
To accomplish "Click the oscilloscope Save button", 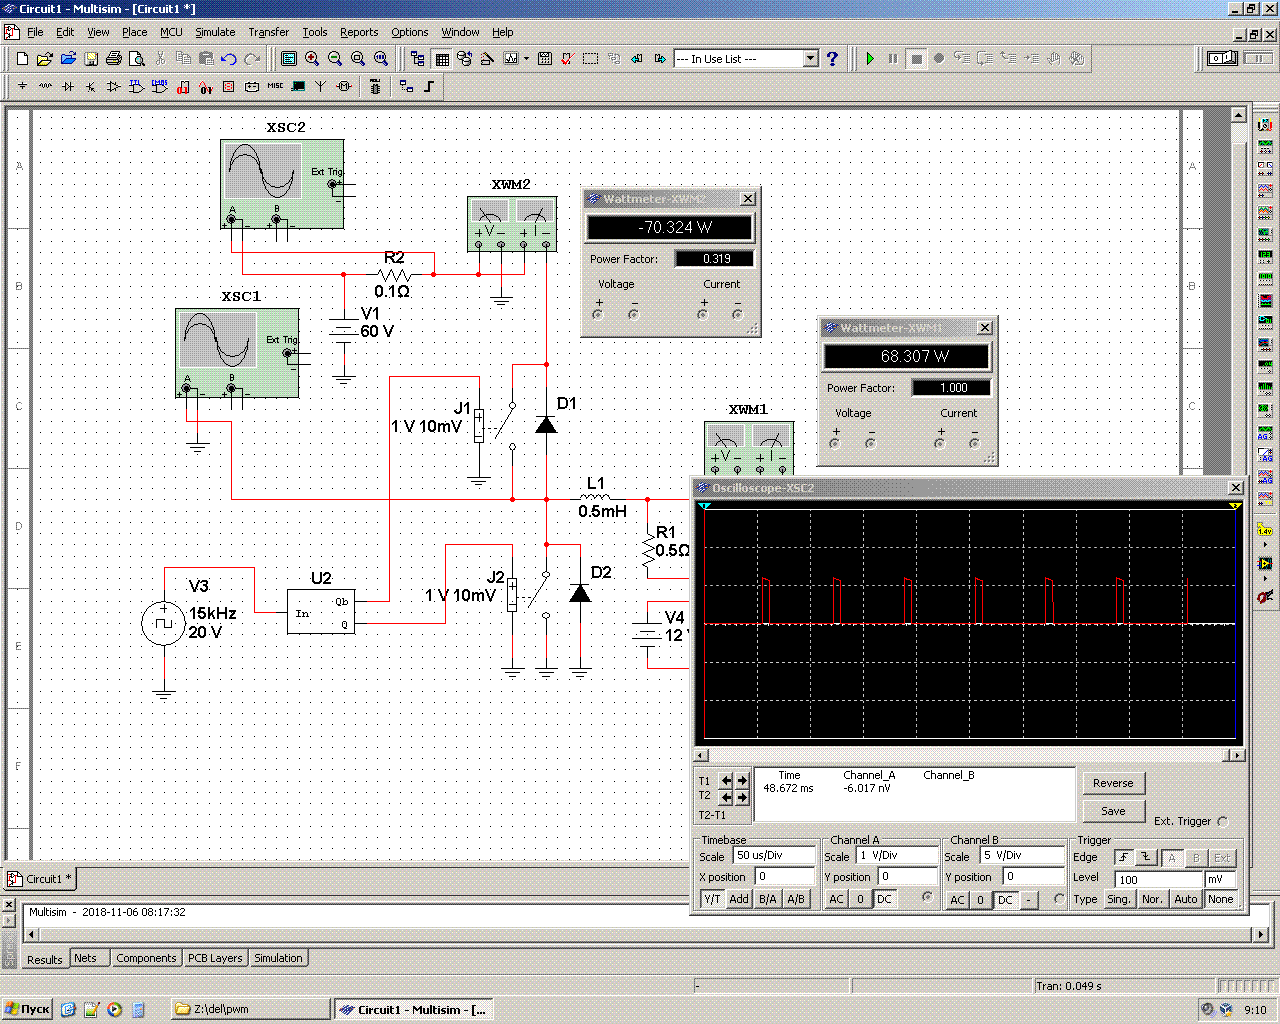I will tap(1113, 811).
